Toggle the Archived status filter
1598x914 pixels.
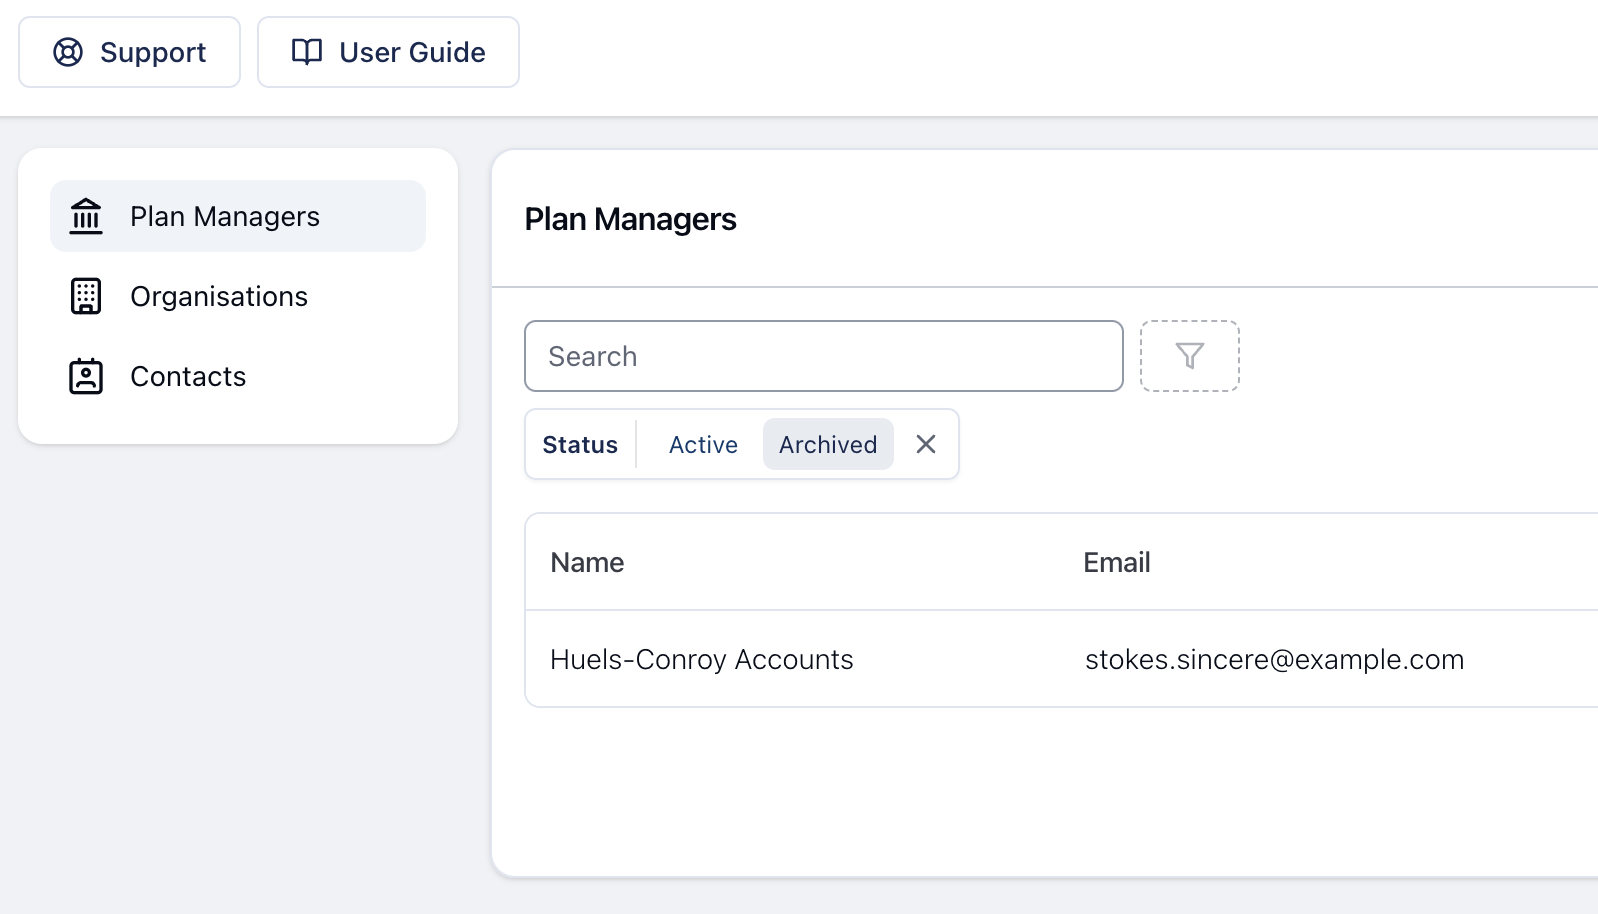[x=827, y=444]
